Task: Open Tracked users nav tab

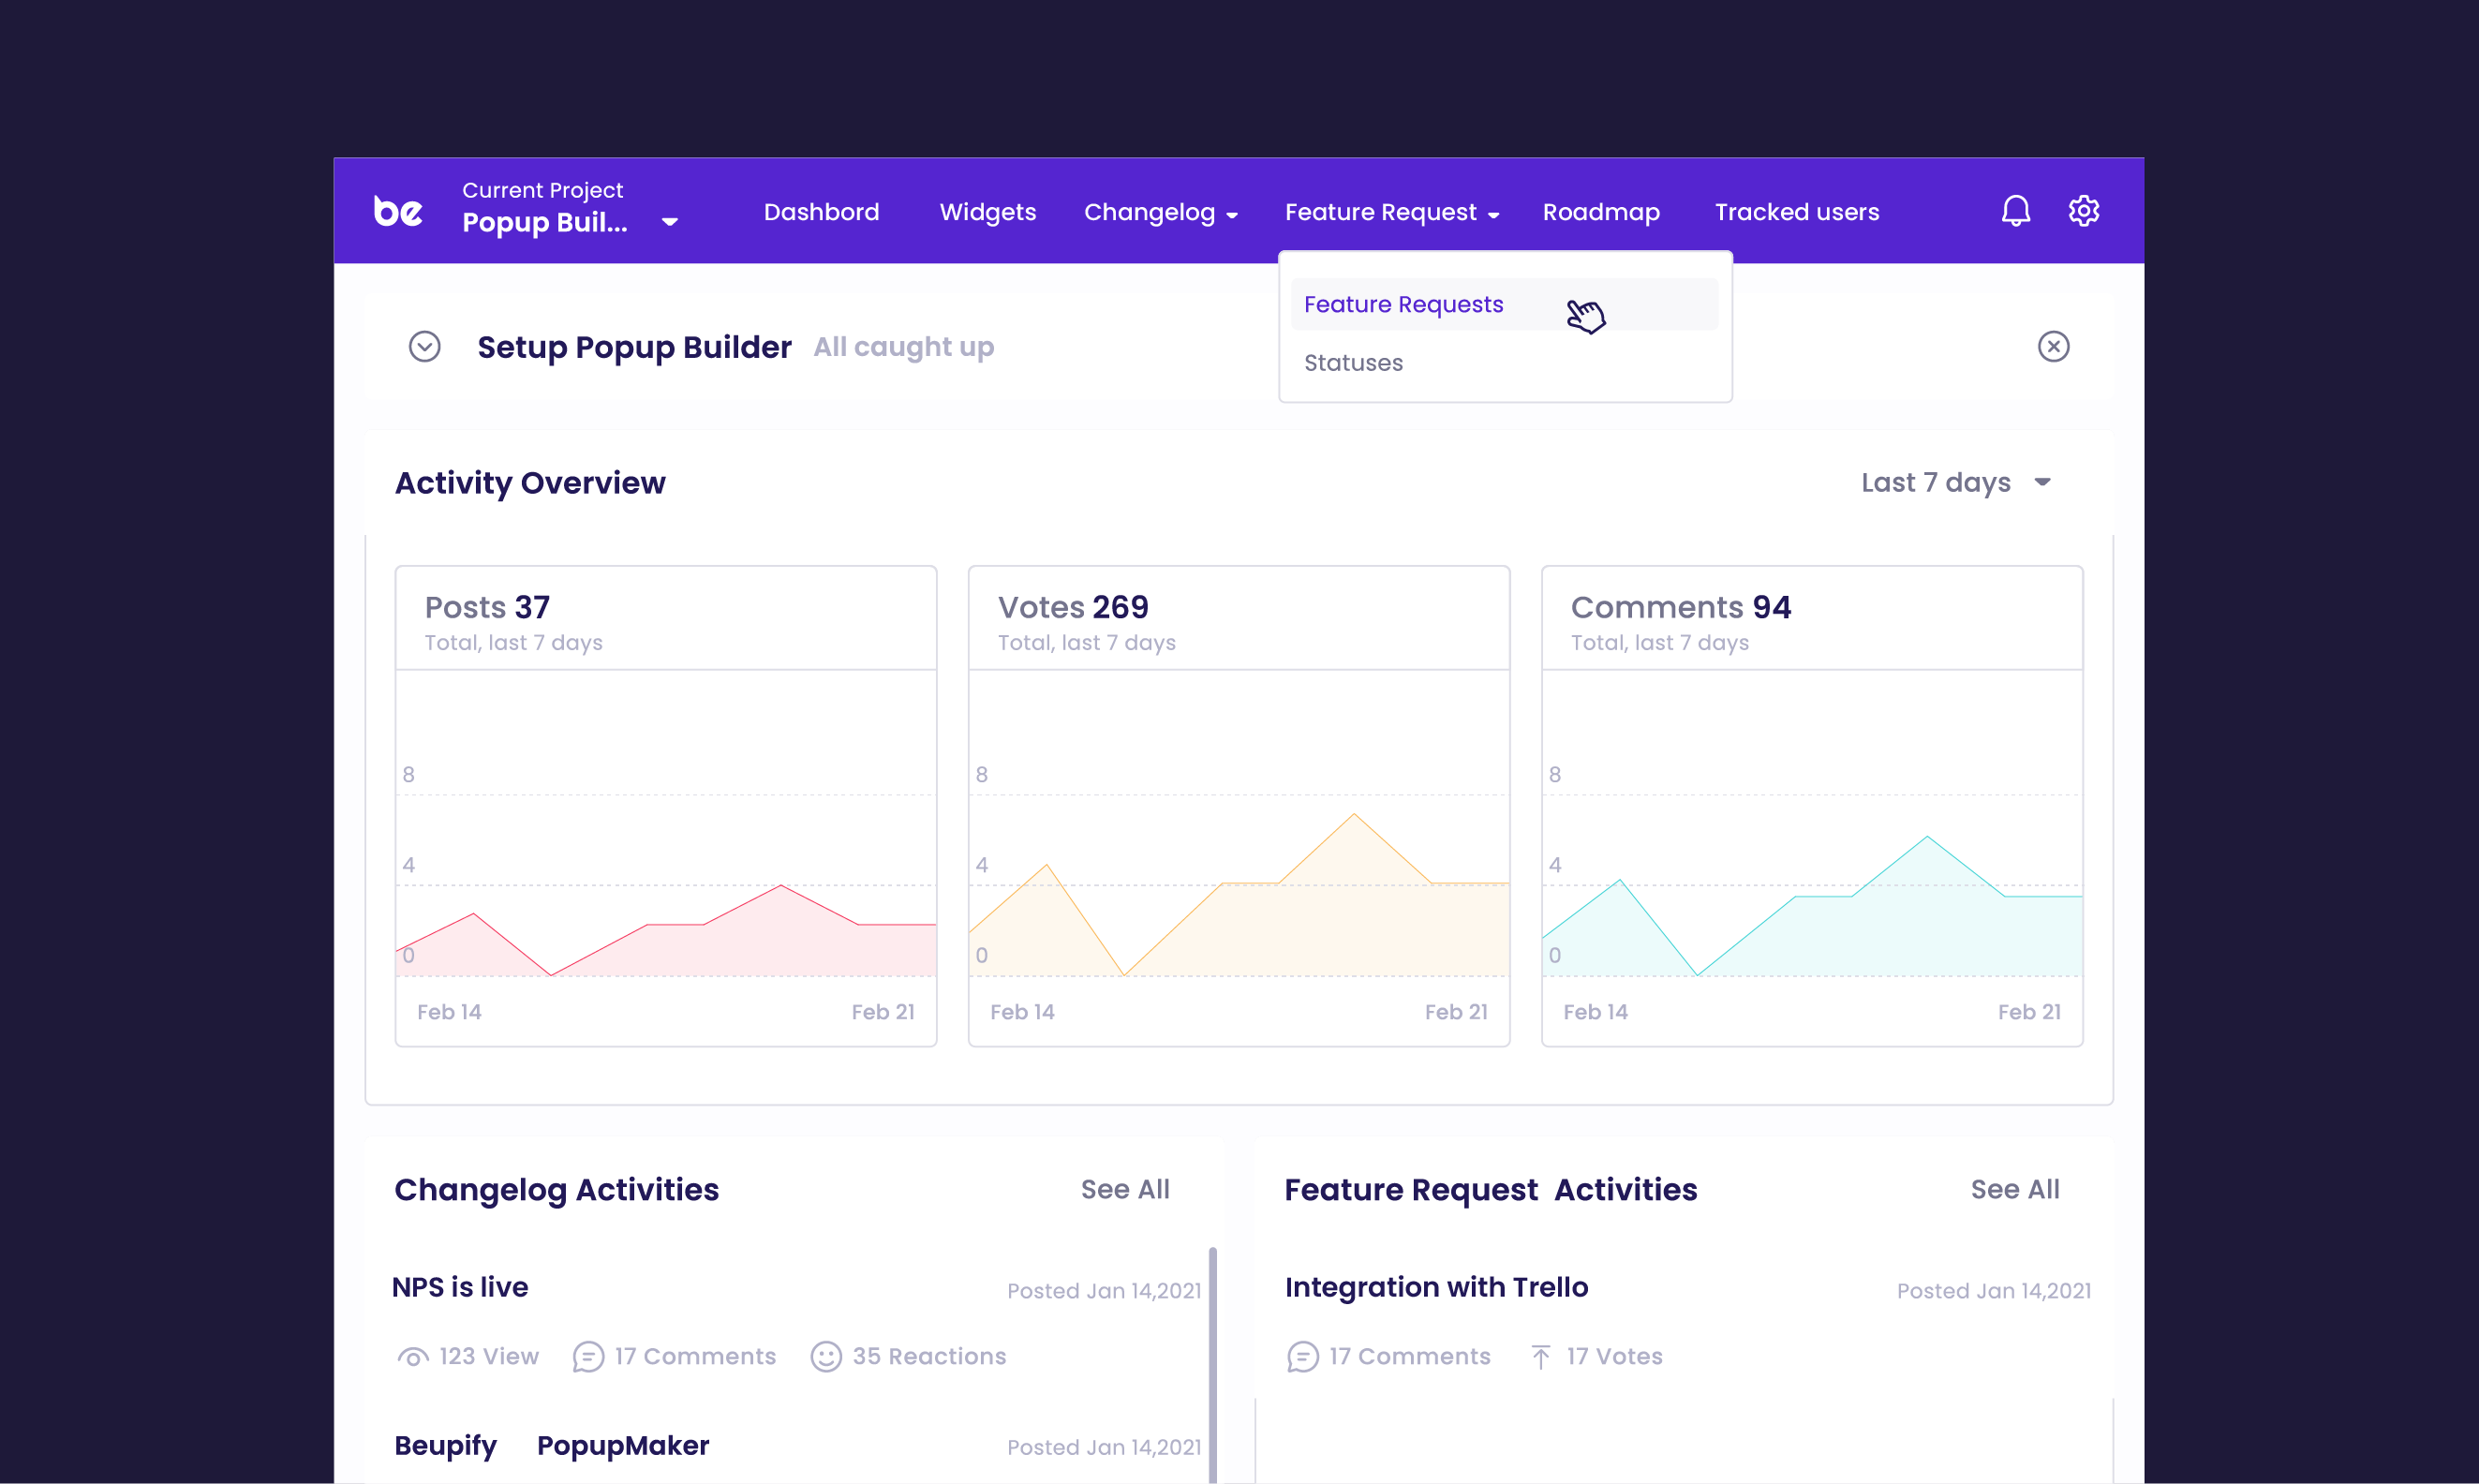Action: point(1796,212)
